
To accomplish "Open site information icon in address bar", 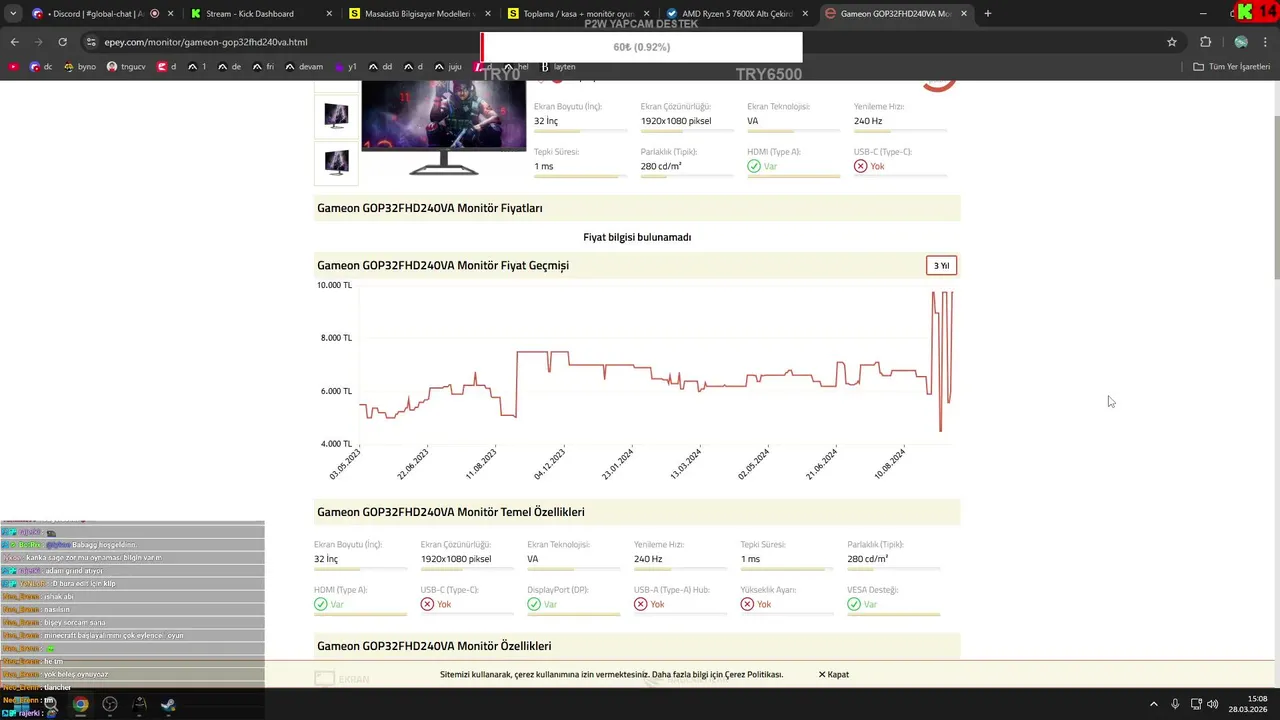I will 91,42.
